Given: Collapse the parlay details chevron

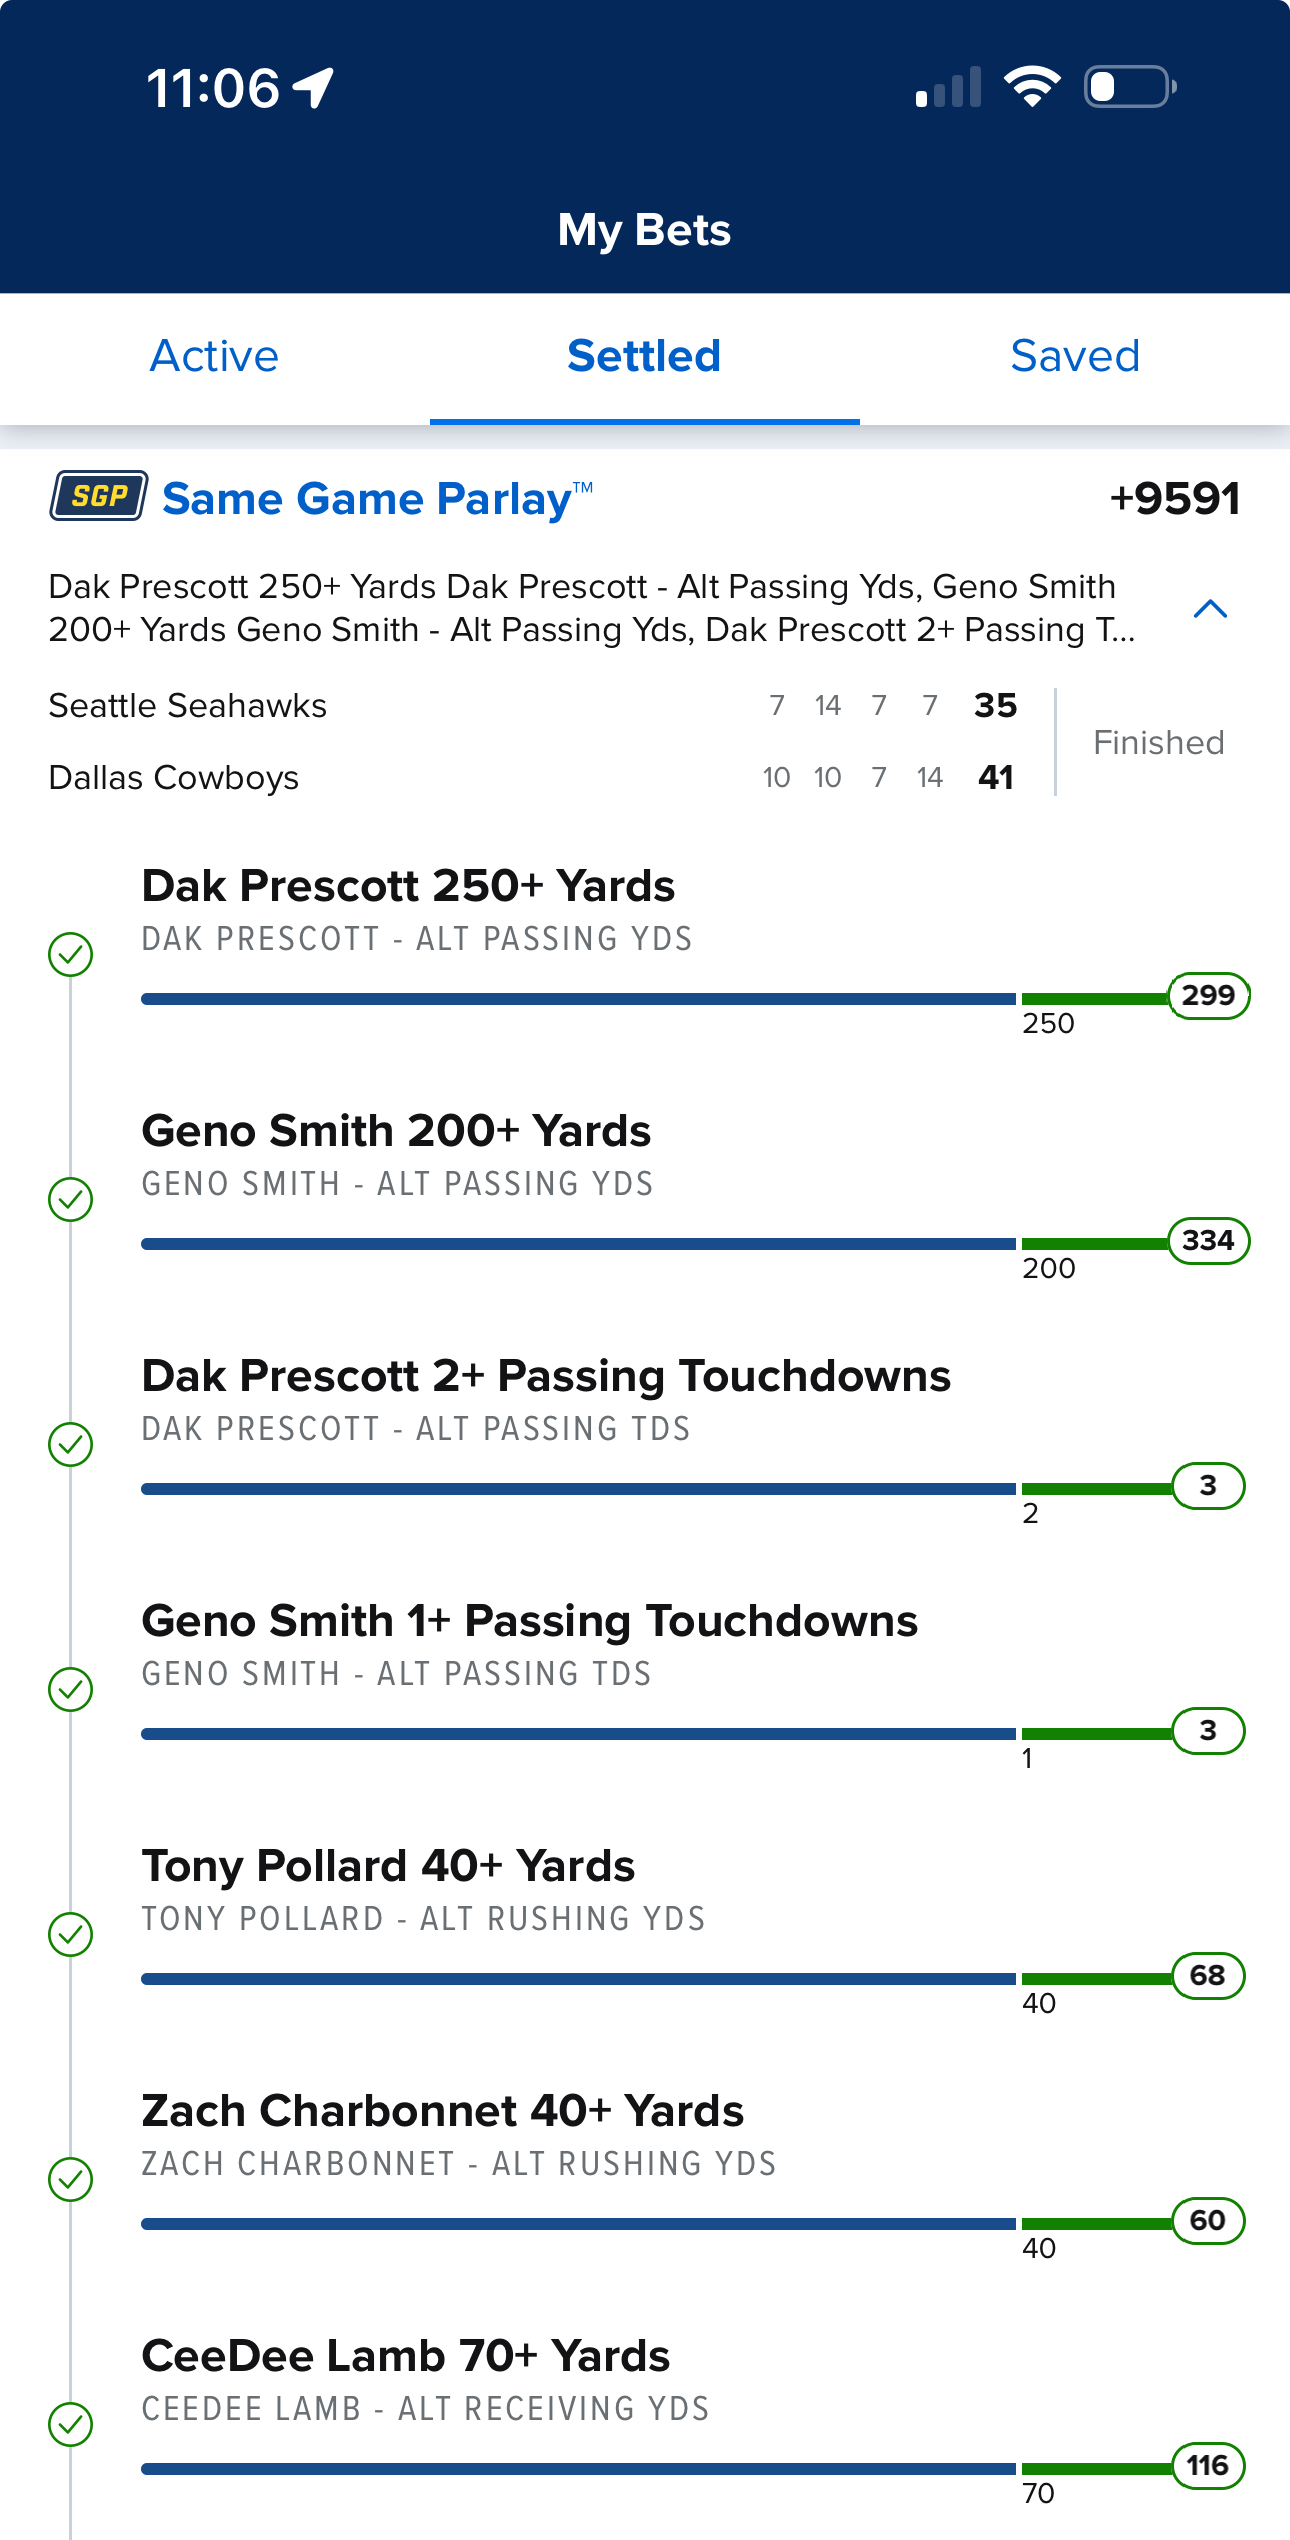Looking at the screenshot, I should tap(1210, 609).
